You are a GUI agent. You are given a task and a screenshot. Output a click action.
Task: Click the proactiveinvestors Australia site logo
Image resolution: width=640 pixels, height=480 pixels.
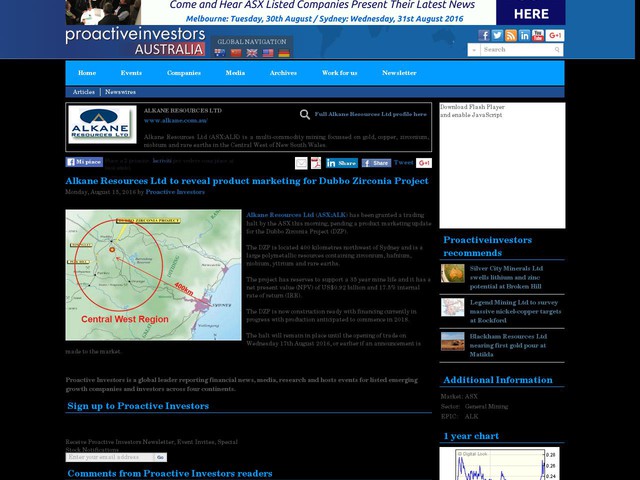click(x=136, y=42)
